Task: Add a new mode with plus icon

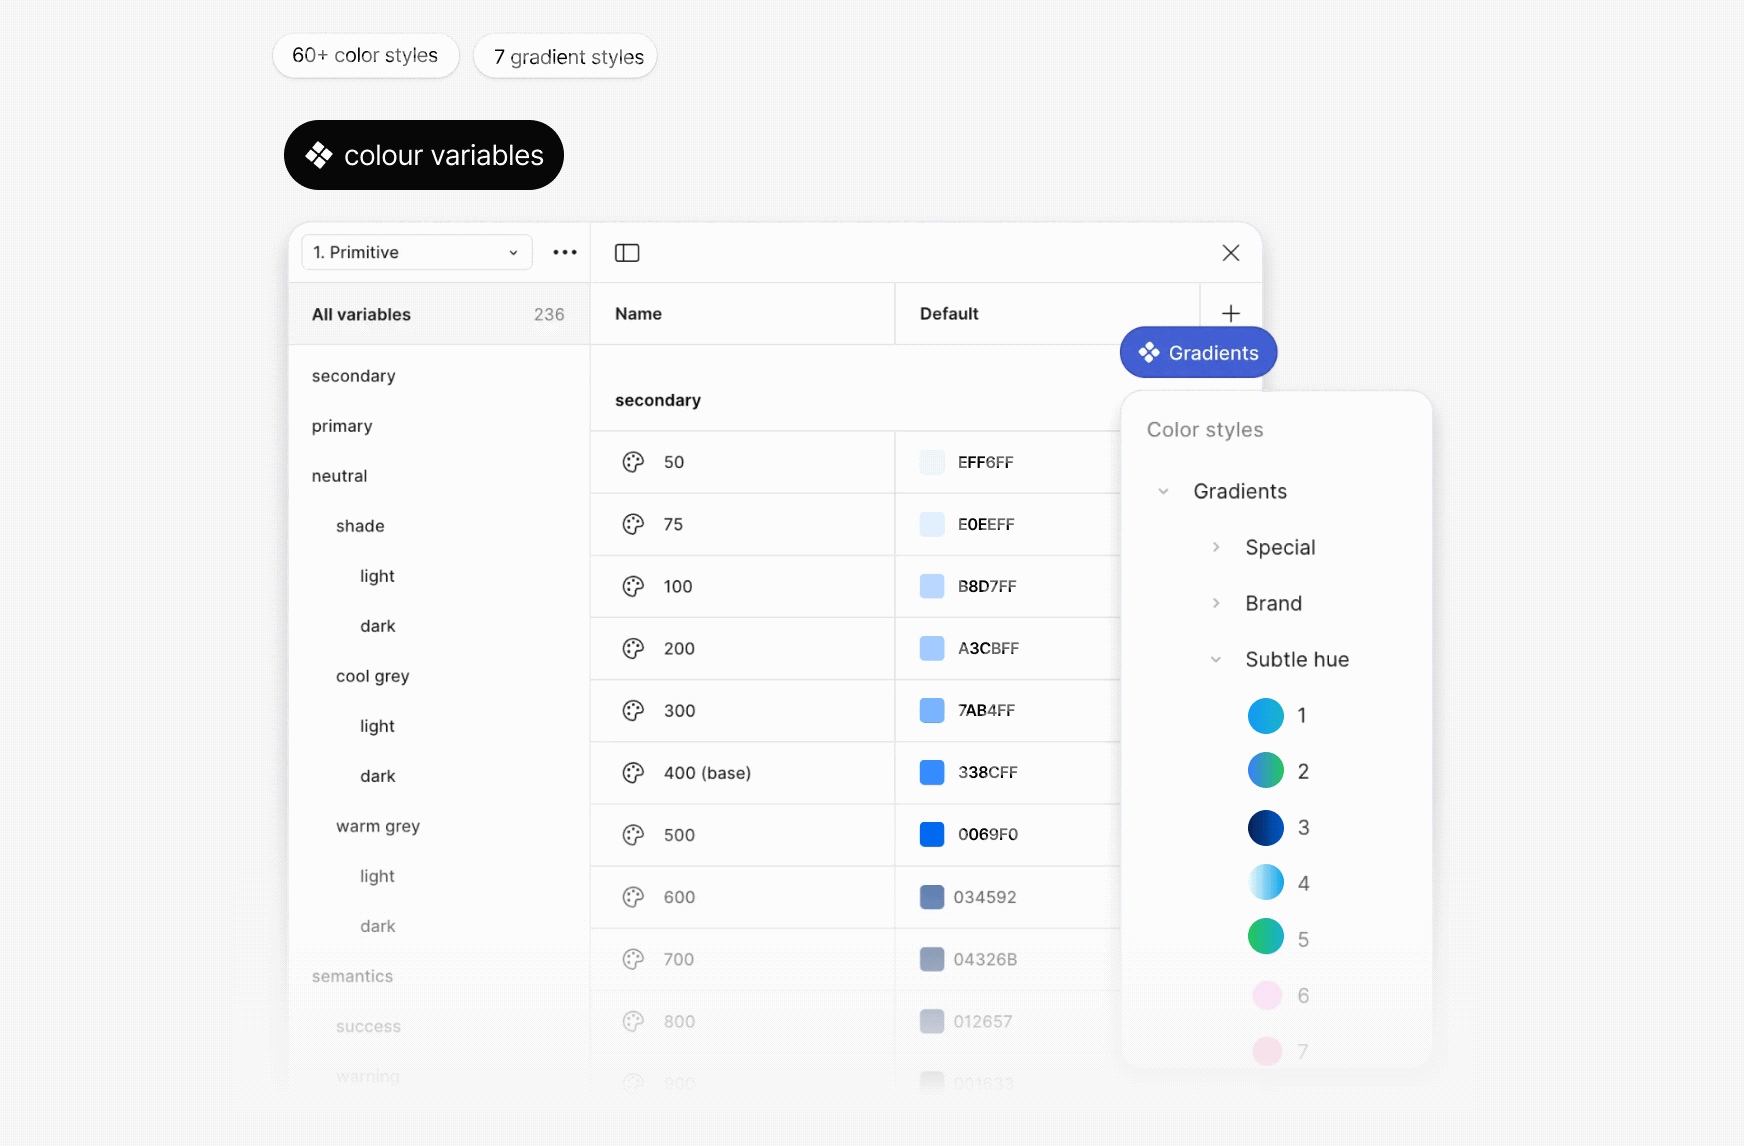Action: click(1231, 314)
